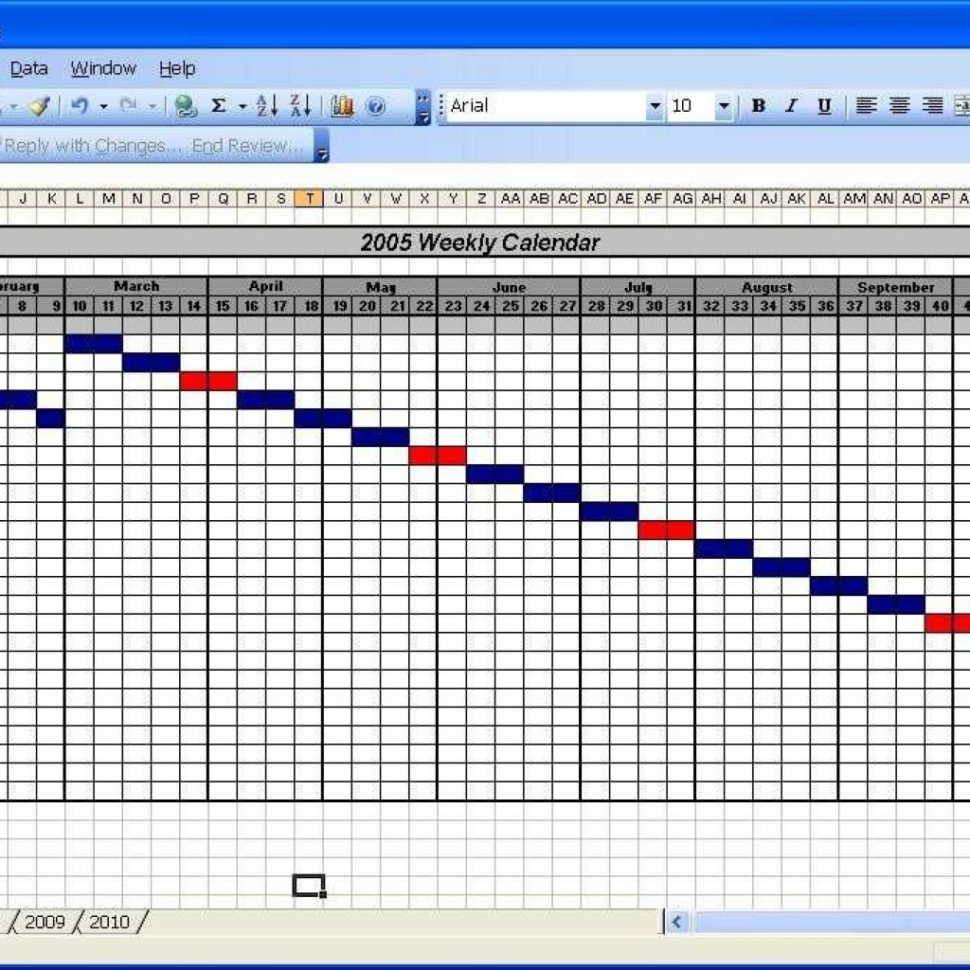Open the Data menu

[x=28, y=68]
